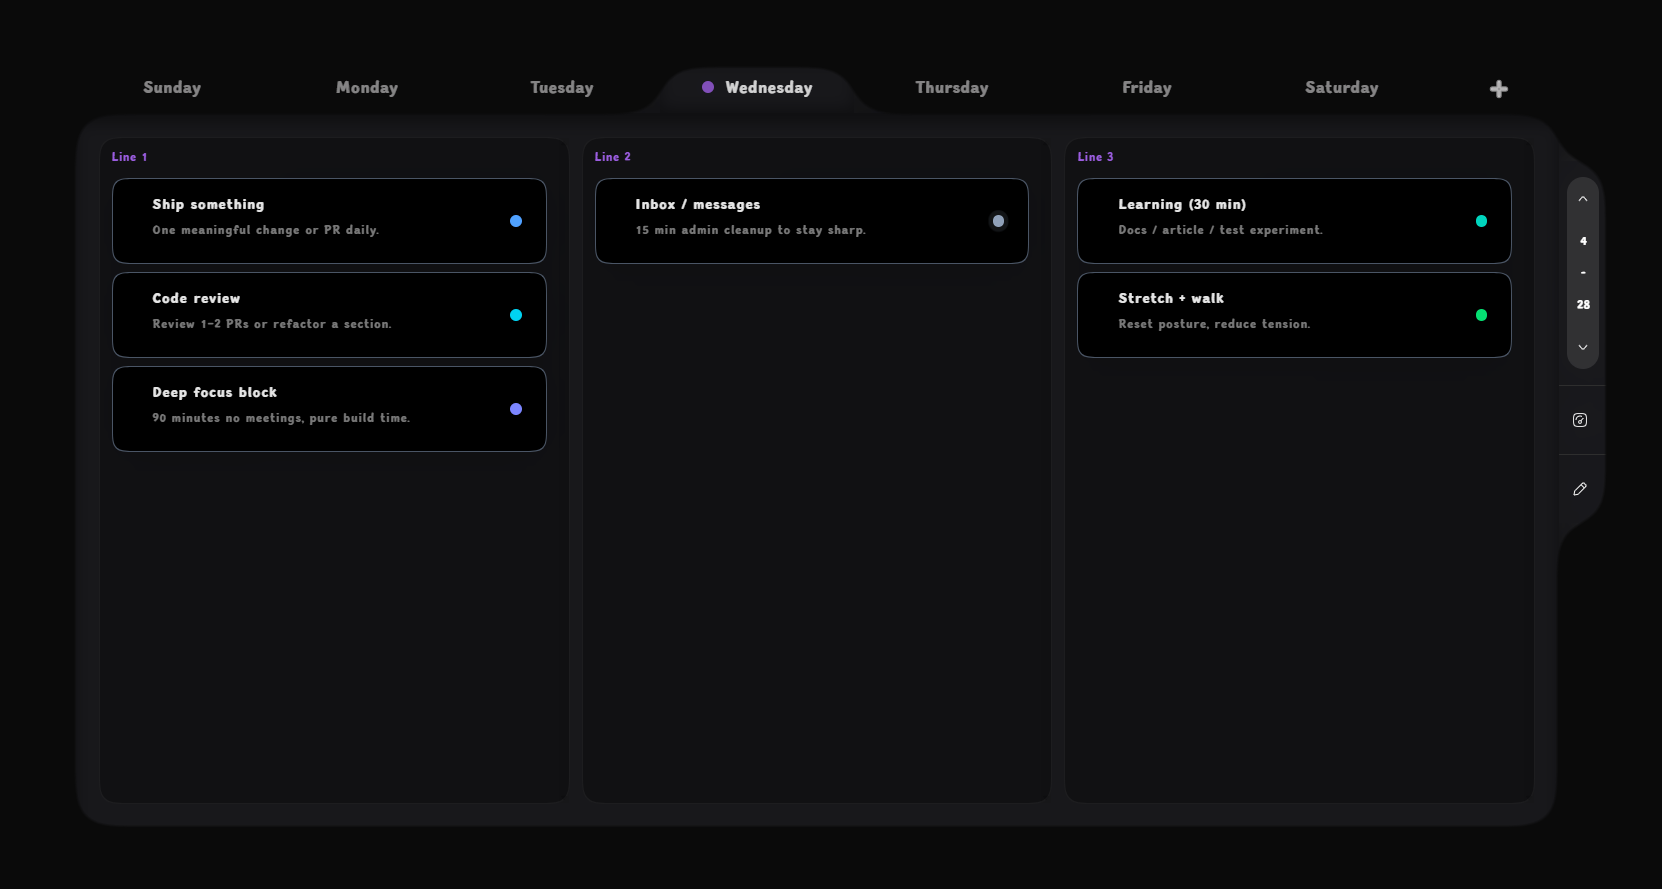Switch to the Monday tab
1662x889 pixels.
(x=367, y=88)
